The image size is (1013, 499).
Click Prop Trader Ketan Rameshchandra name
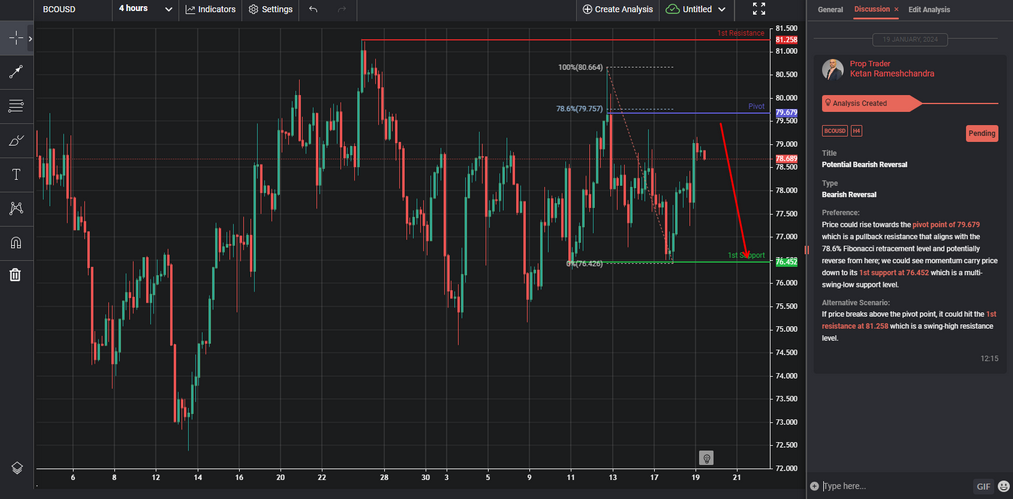(x=892, y=69)
